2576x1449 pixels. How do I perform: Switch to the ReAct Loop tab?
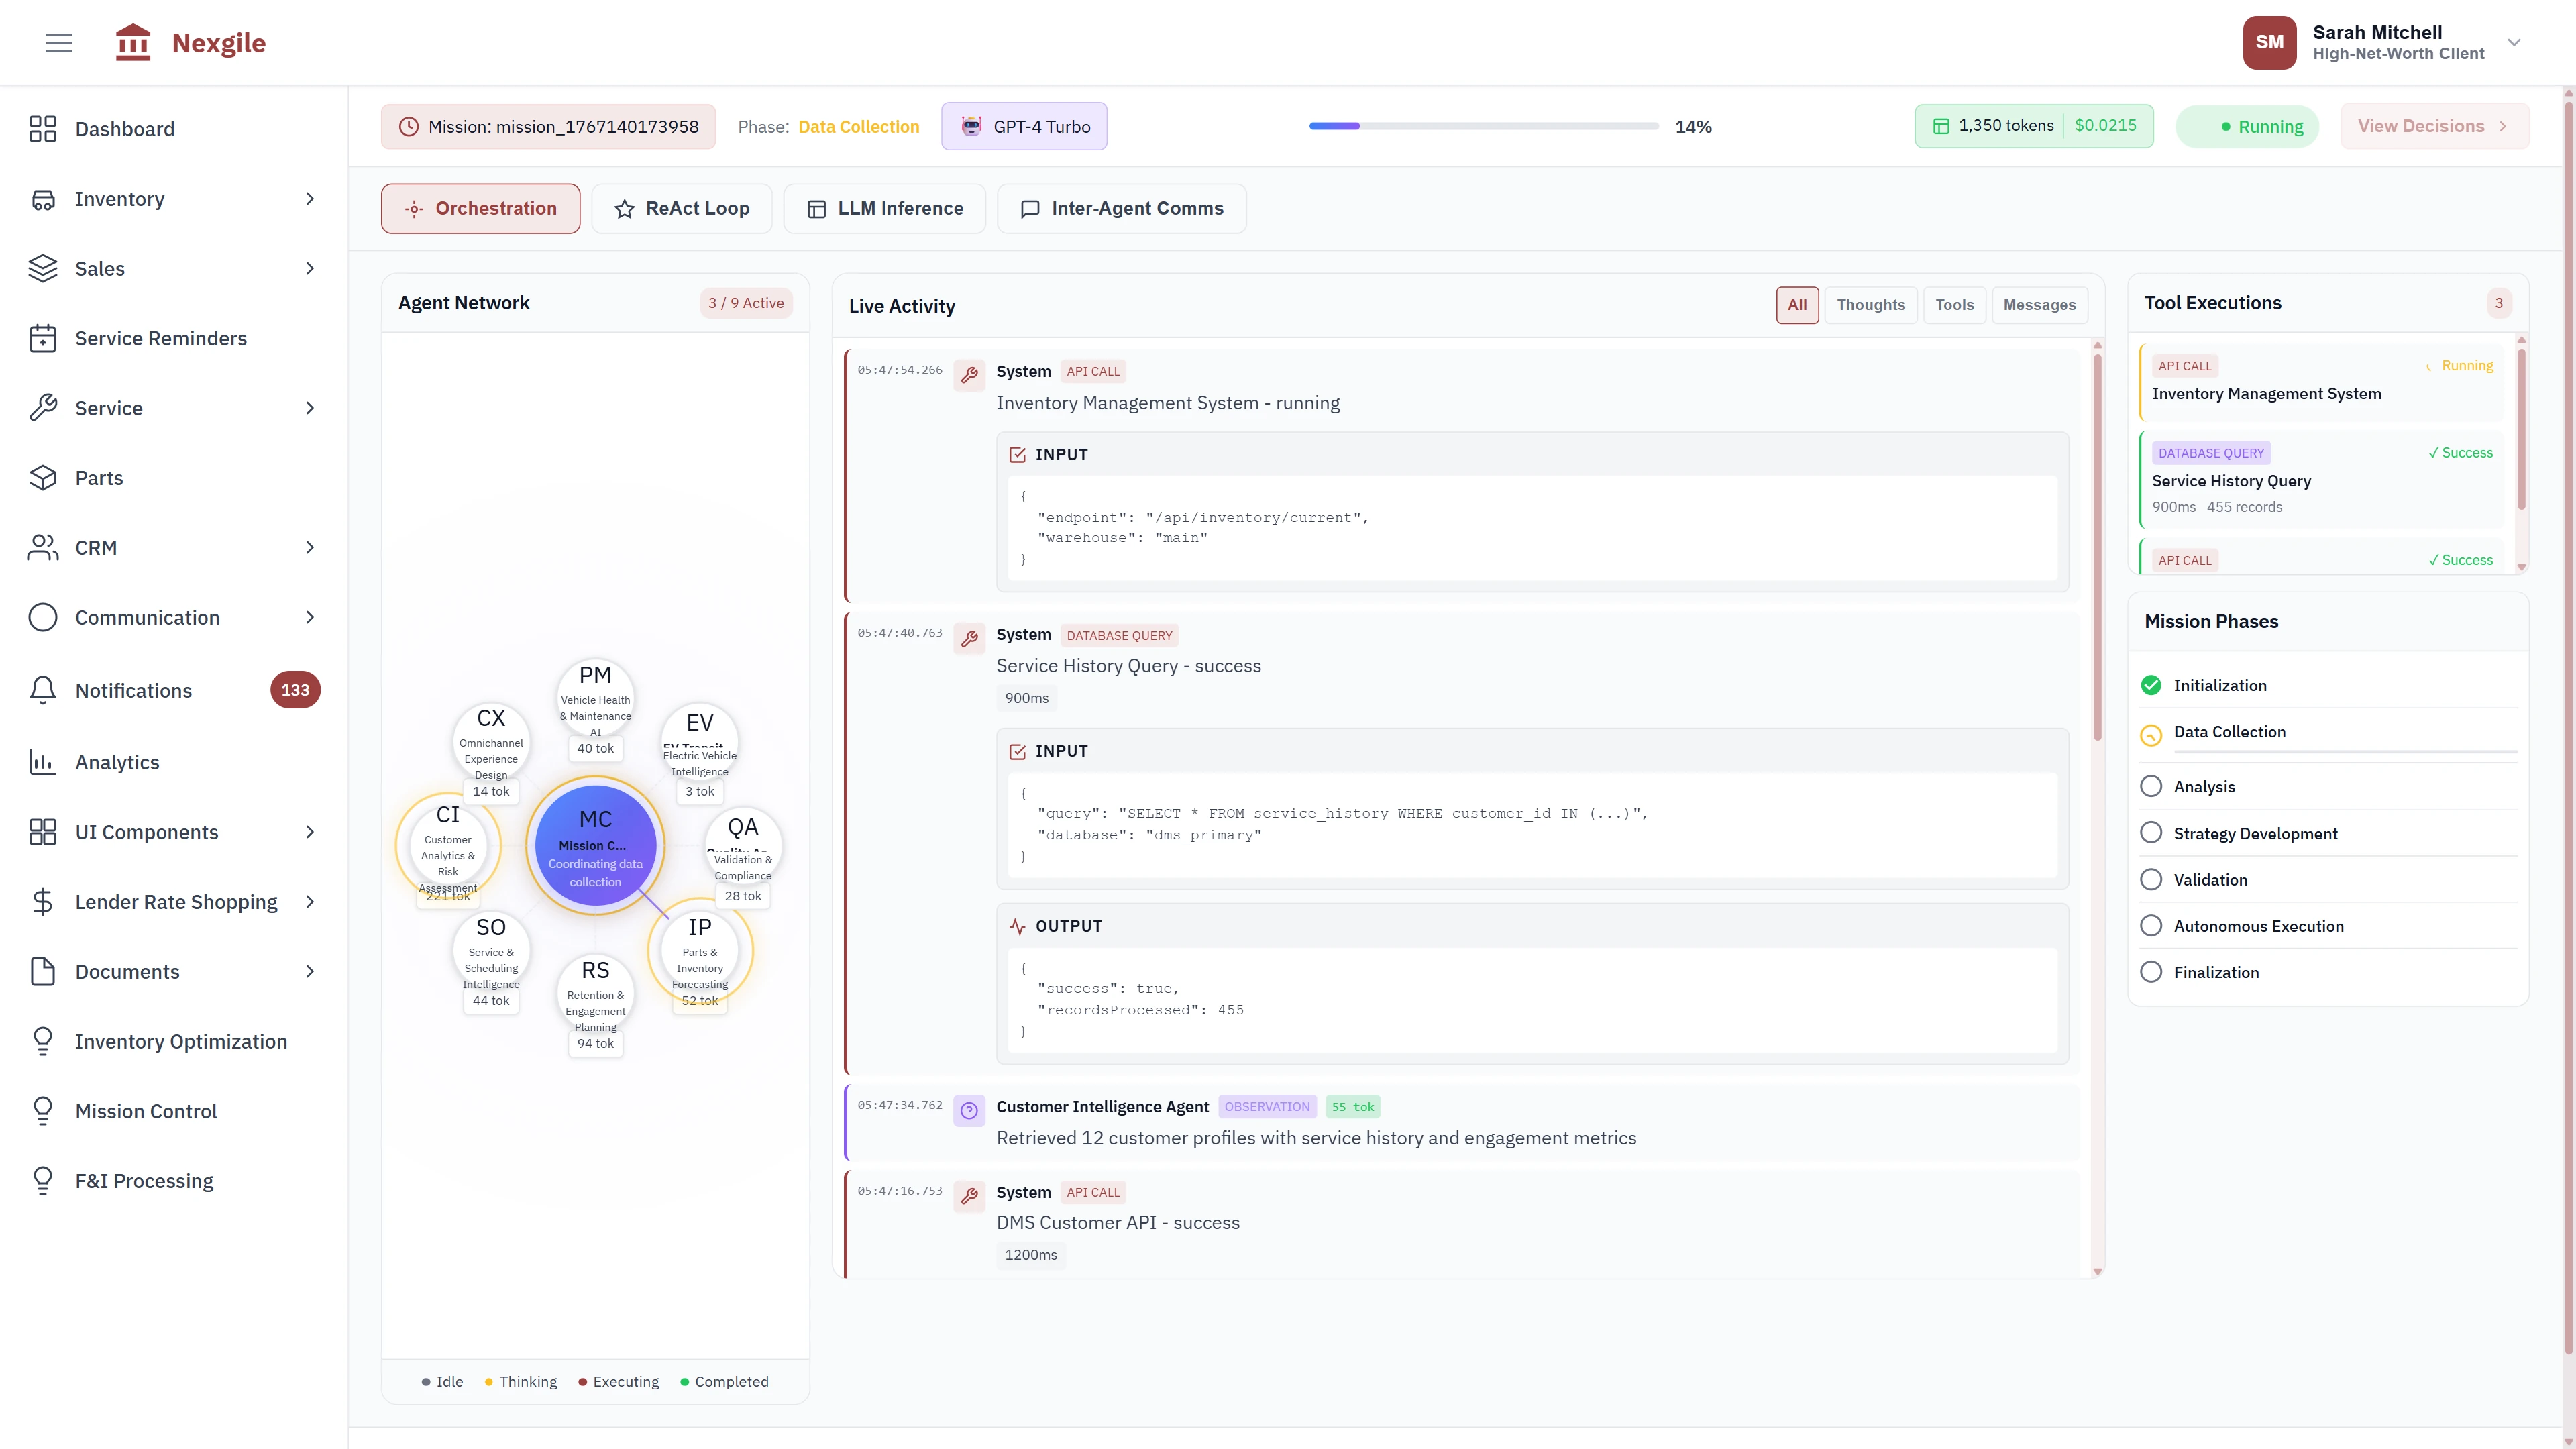tap(682, 208)
